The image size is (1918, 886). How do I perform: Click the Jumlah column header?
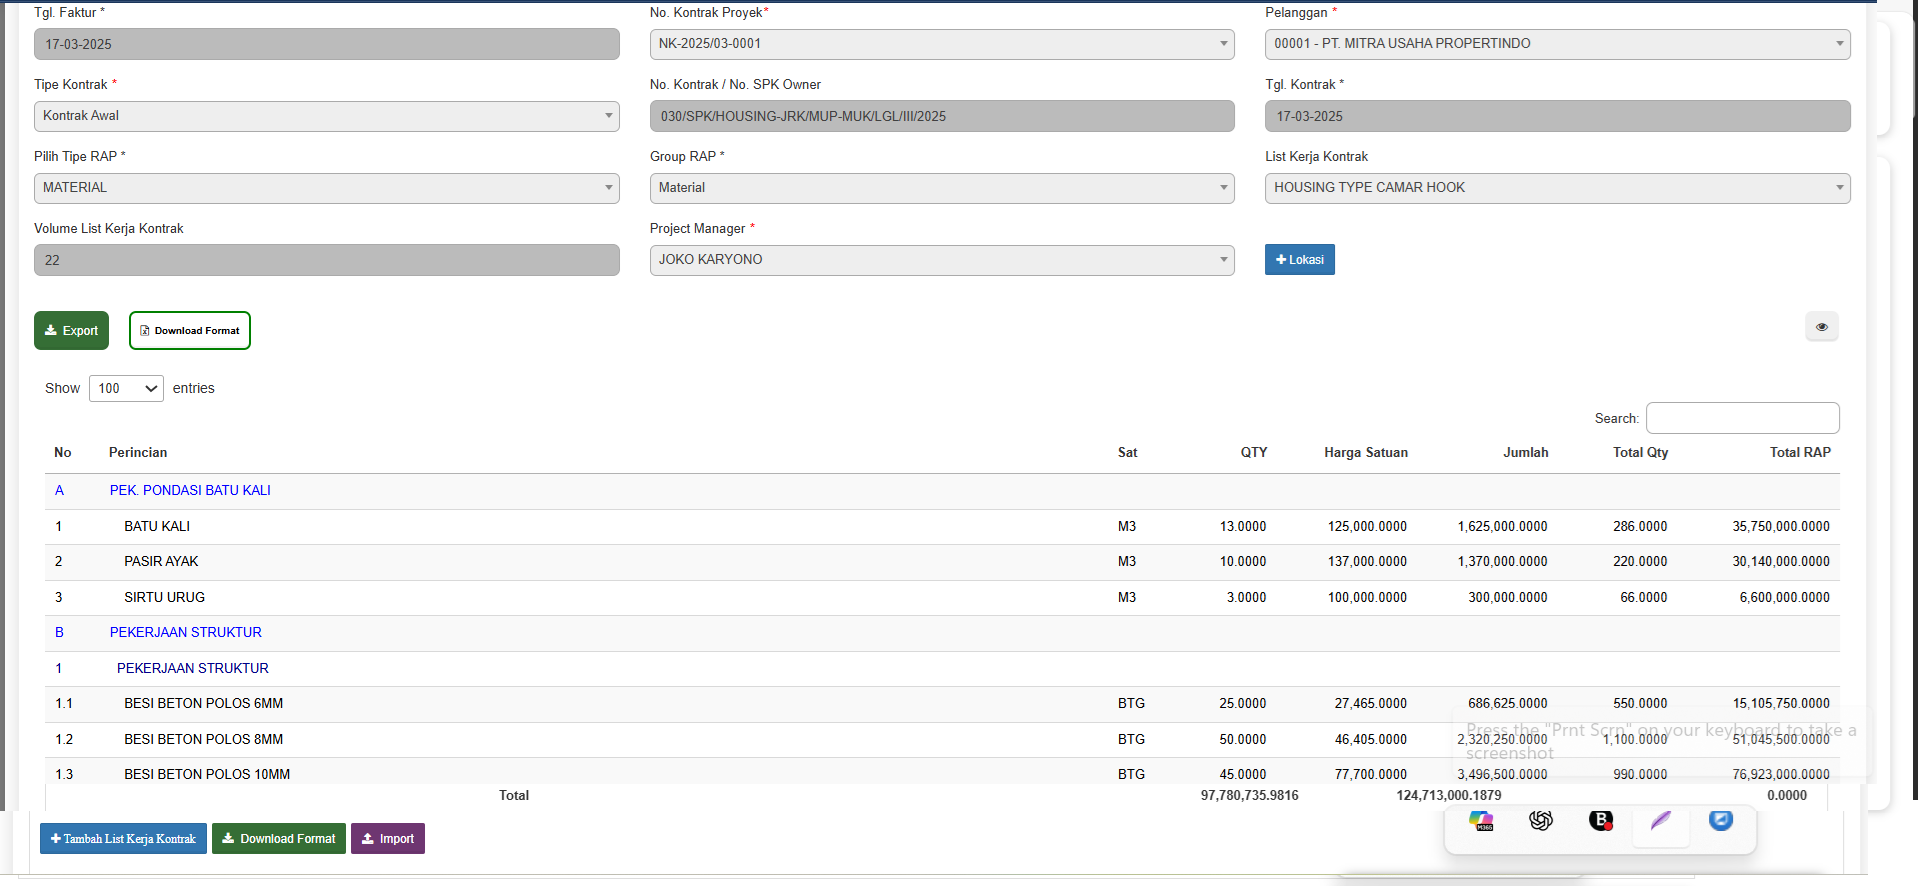coord(1525,453)
